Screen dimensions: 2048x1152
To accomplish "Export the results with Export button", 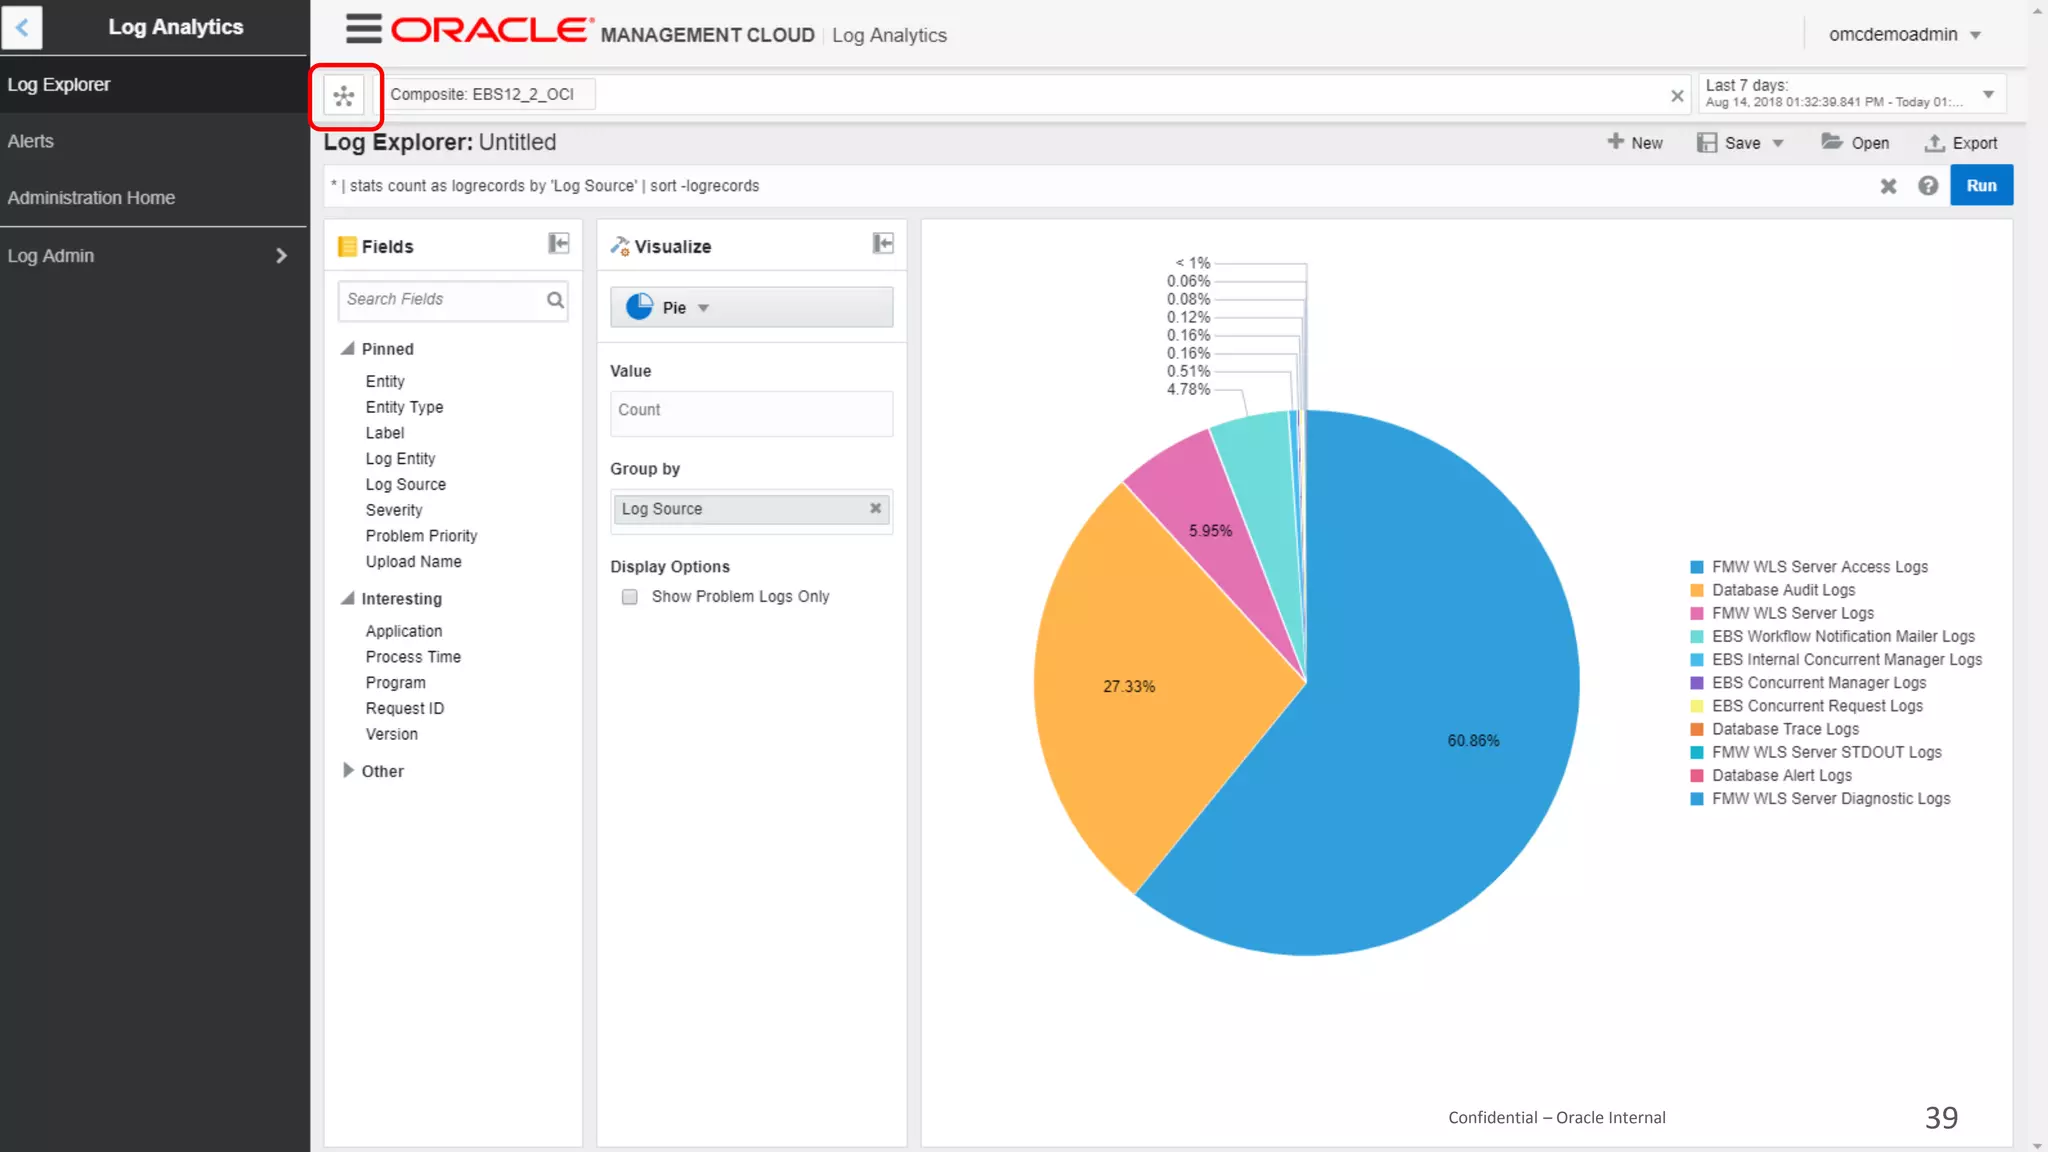I will (1961, 143).
